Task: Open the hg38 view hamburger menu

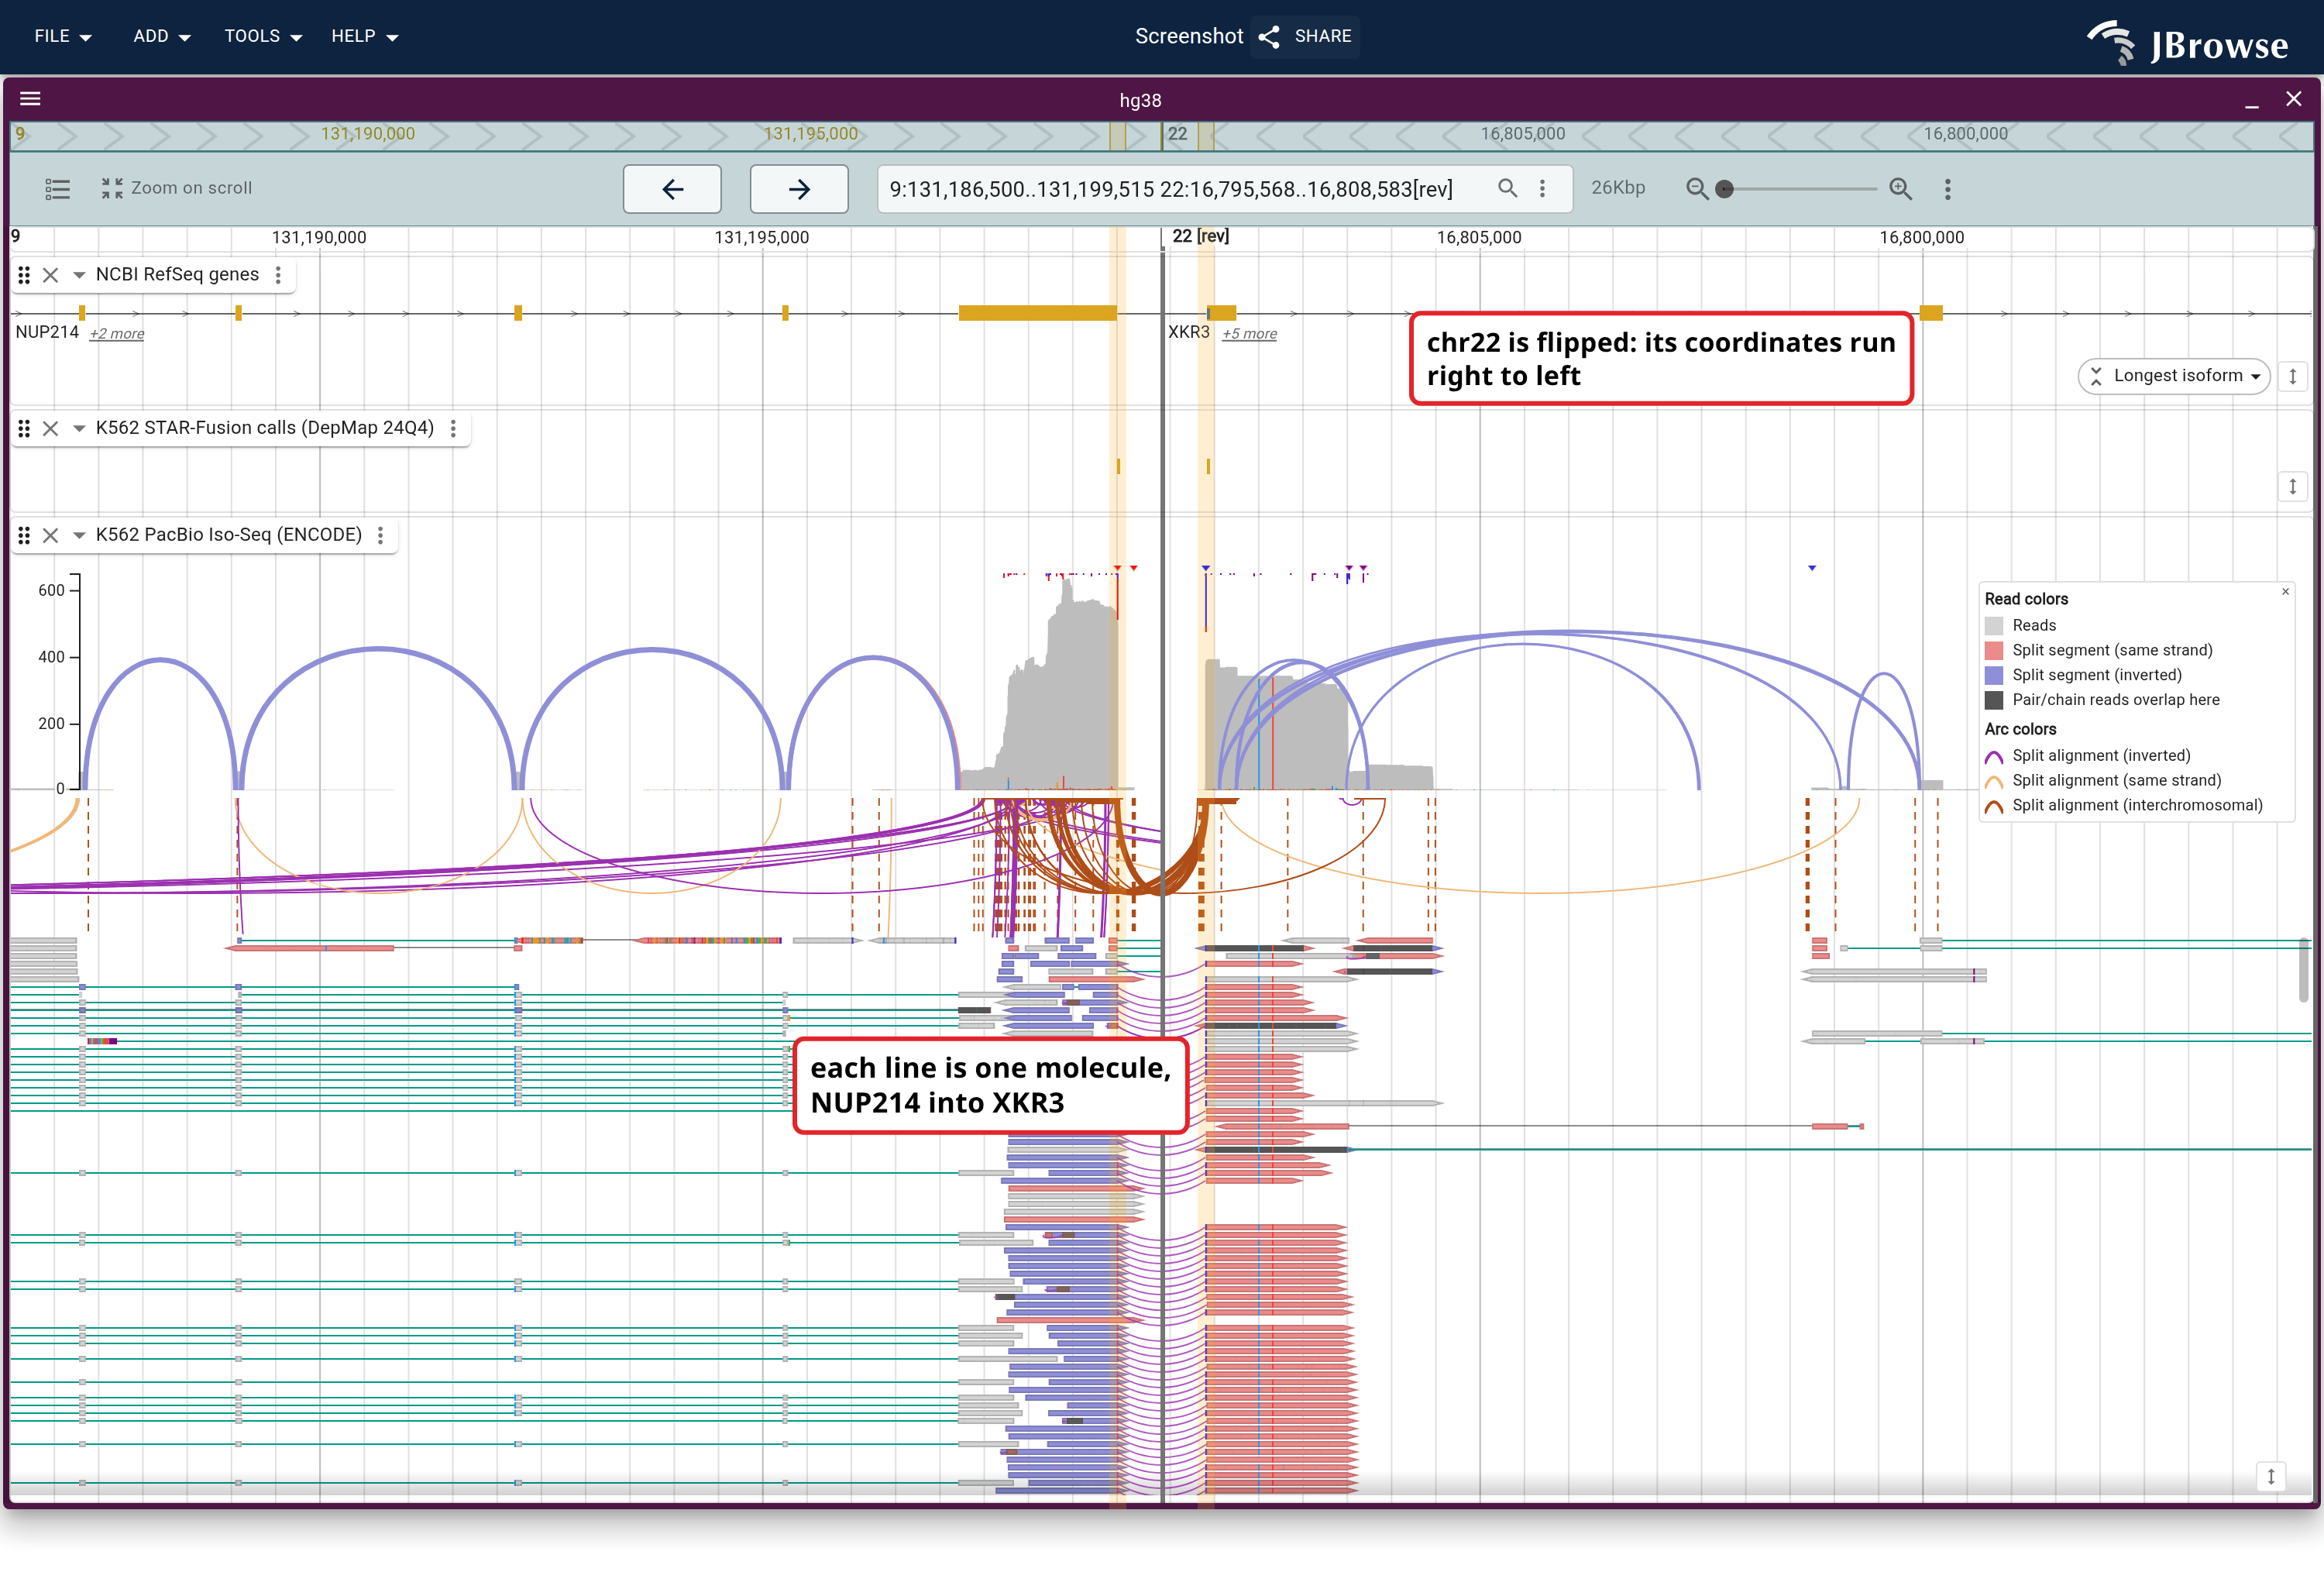Action: 30,98
